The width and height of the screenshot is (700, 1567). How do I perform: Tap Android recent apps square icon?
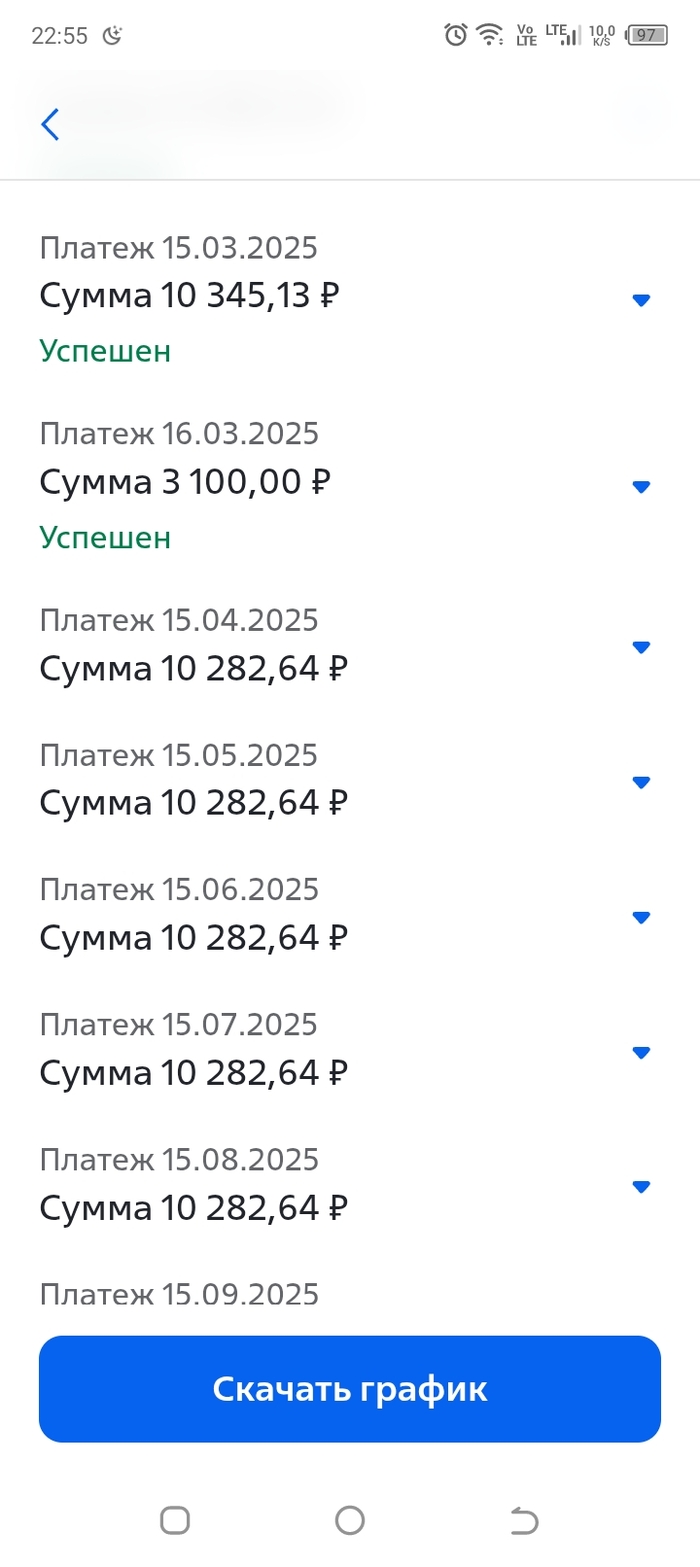(x=175, y=1521)
